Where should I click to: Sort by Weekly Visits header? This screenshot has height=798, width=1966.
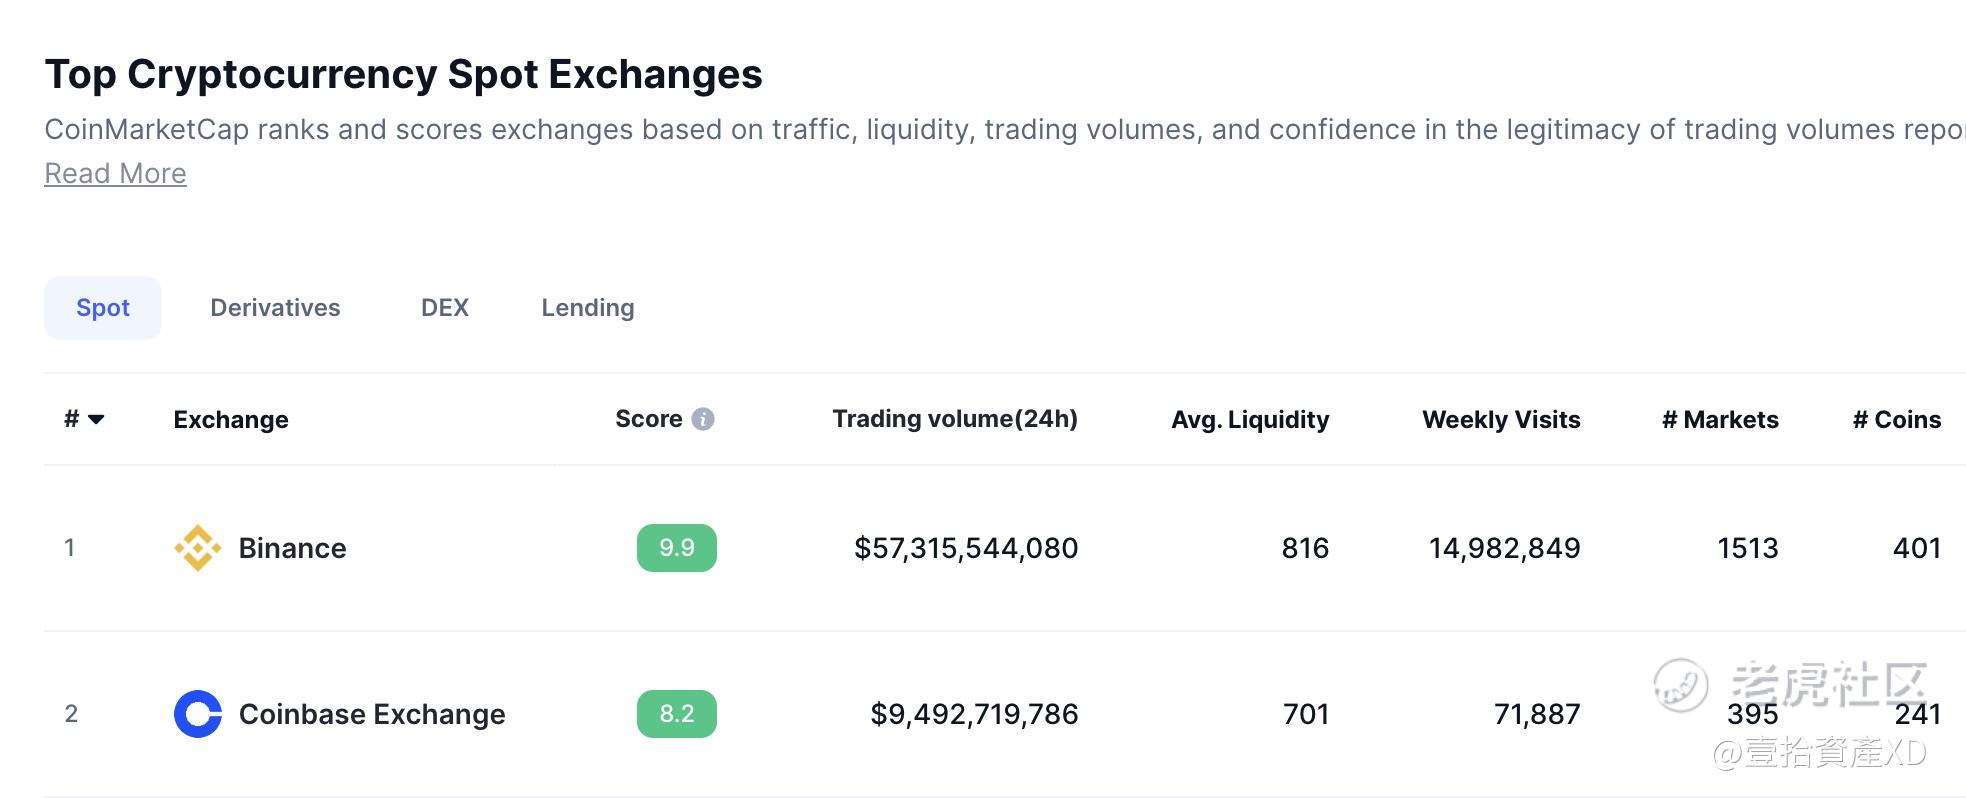click(1501, 420)
